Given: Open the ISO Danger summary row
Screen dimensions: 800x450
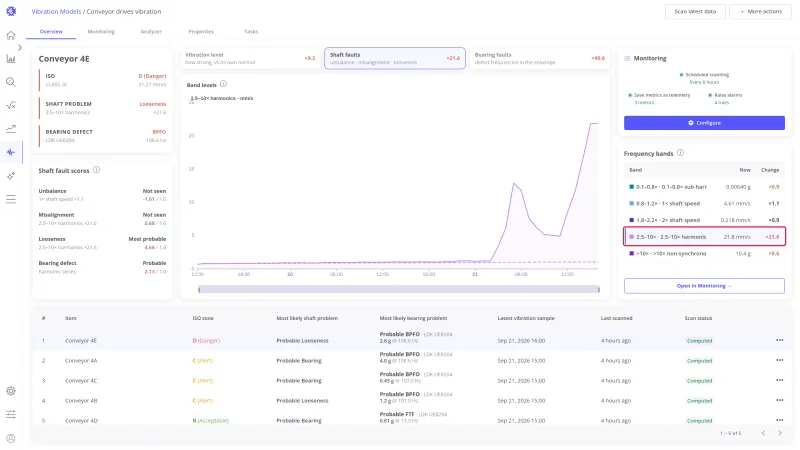Looking at the screenshot, I should tap(103, 80).
